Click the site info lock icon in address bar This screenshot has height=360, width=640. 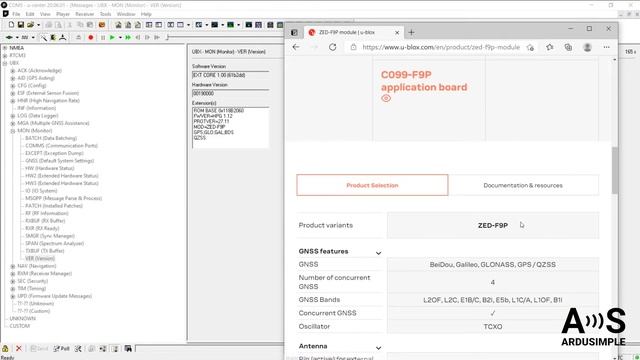pos(353,47)
